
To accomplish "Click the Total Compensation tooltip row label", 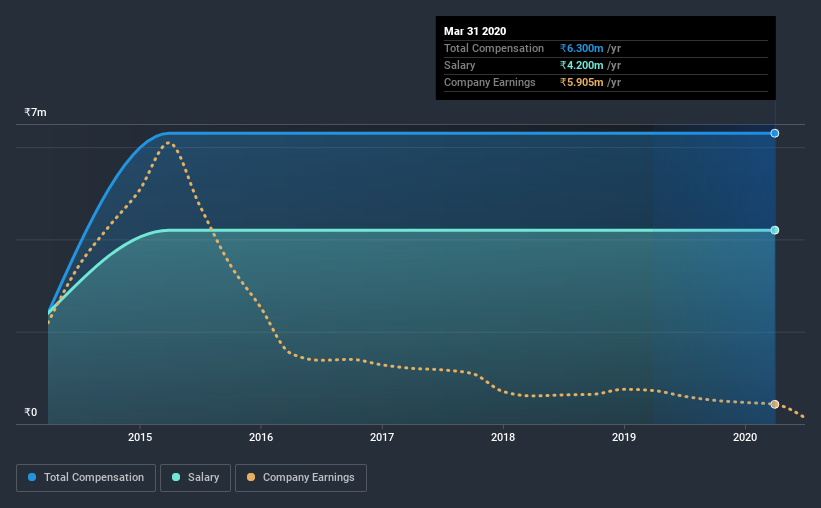I will tap(494, 48).
